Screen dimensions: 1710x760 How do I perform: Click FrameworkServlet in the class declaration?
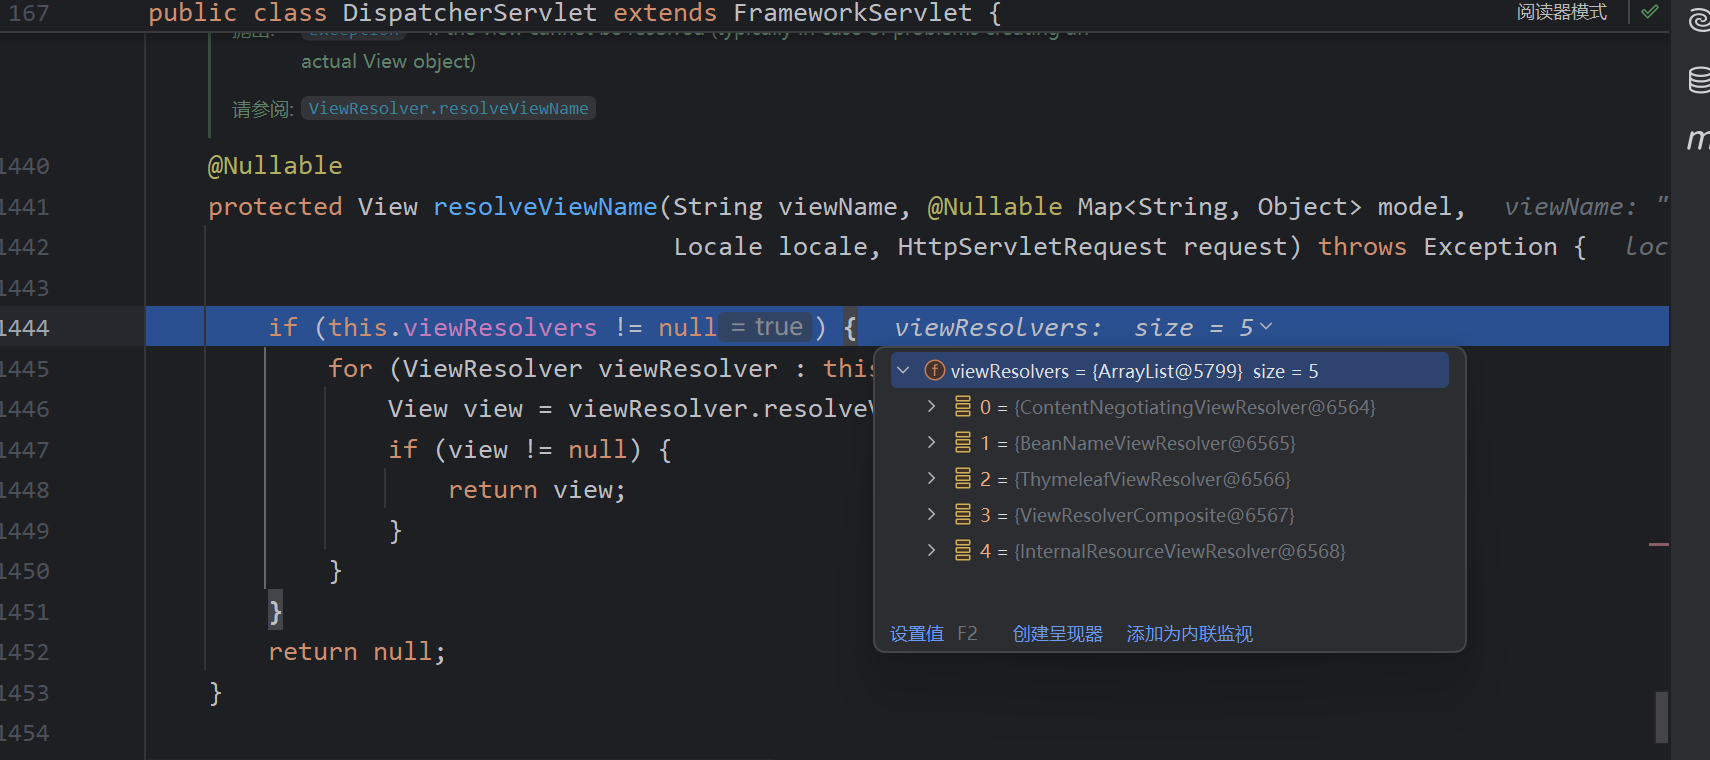[x=852, y=13]
